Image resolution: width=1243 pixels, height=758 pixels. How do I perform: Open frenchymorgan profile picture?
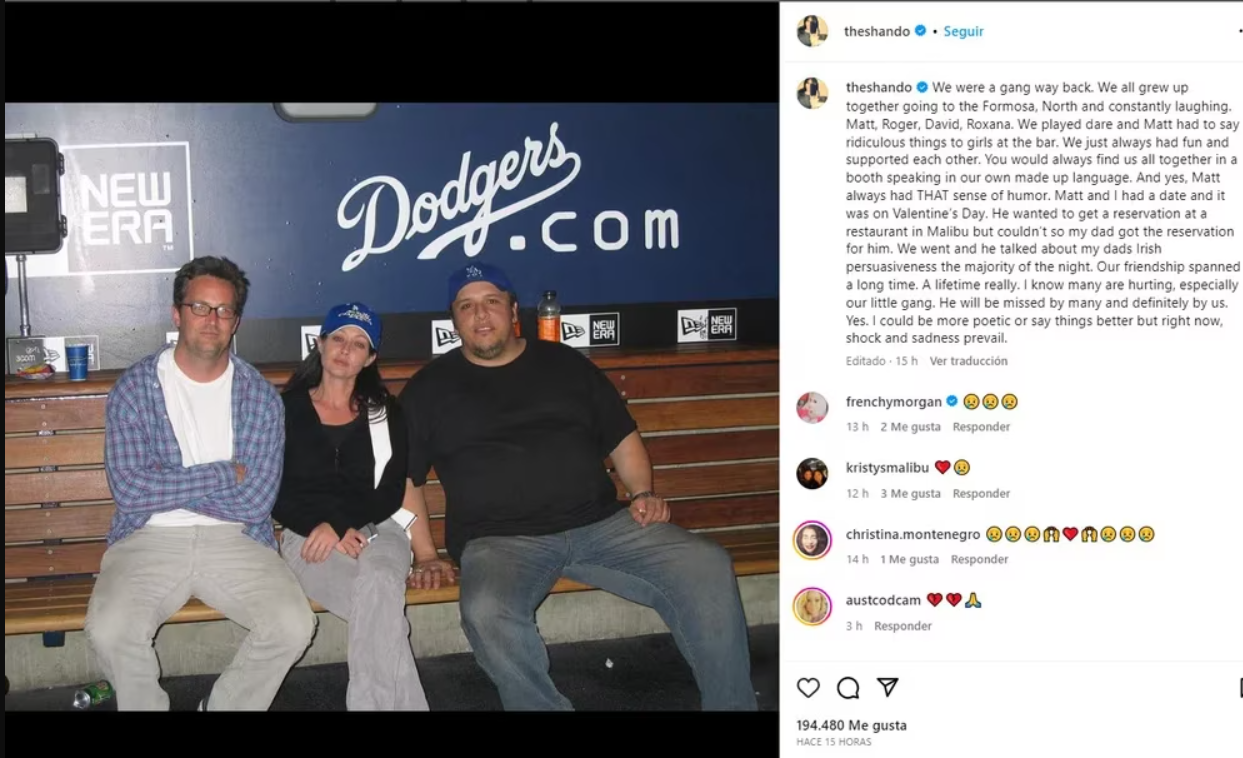tap(812, 408)
